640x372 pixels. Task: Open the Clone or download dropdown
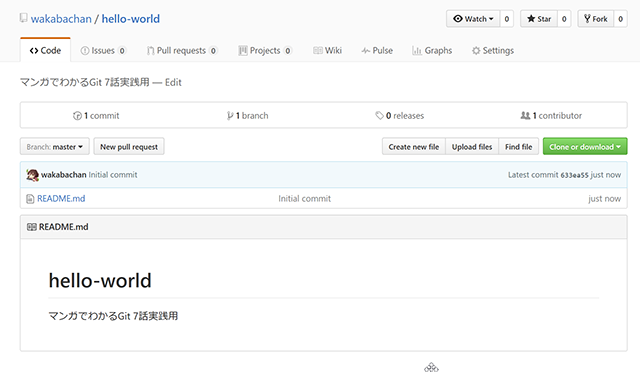pos(585,147)
